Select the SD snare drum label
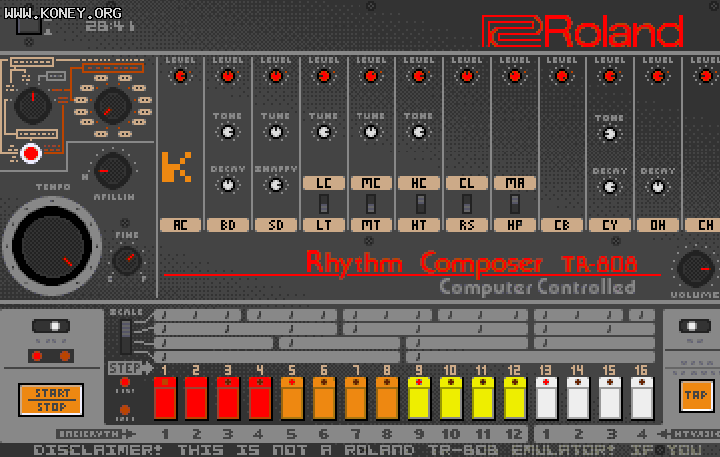This screenshot has width=720, height=457. pos(276,225)
